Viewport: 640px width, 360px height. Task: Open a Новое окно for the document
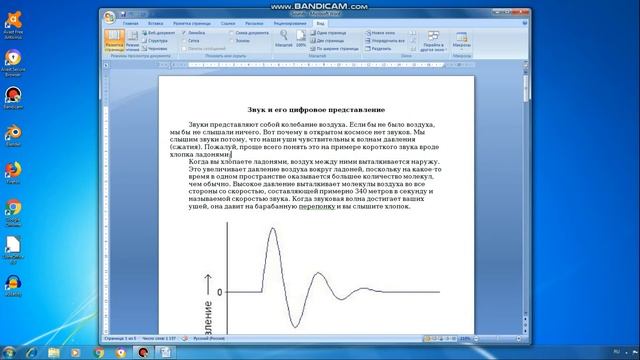380,33
